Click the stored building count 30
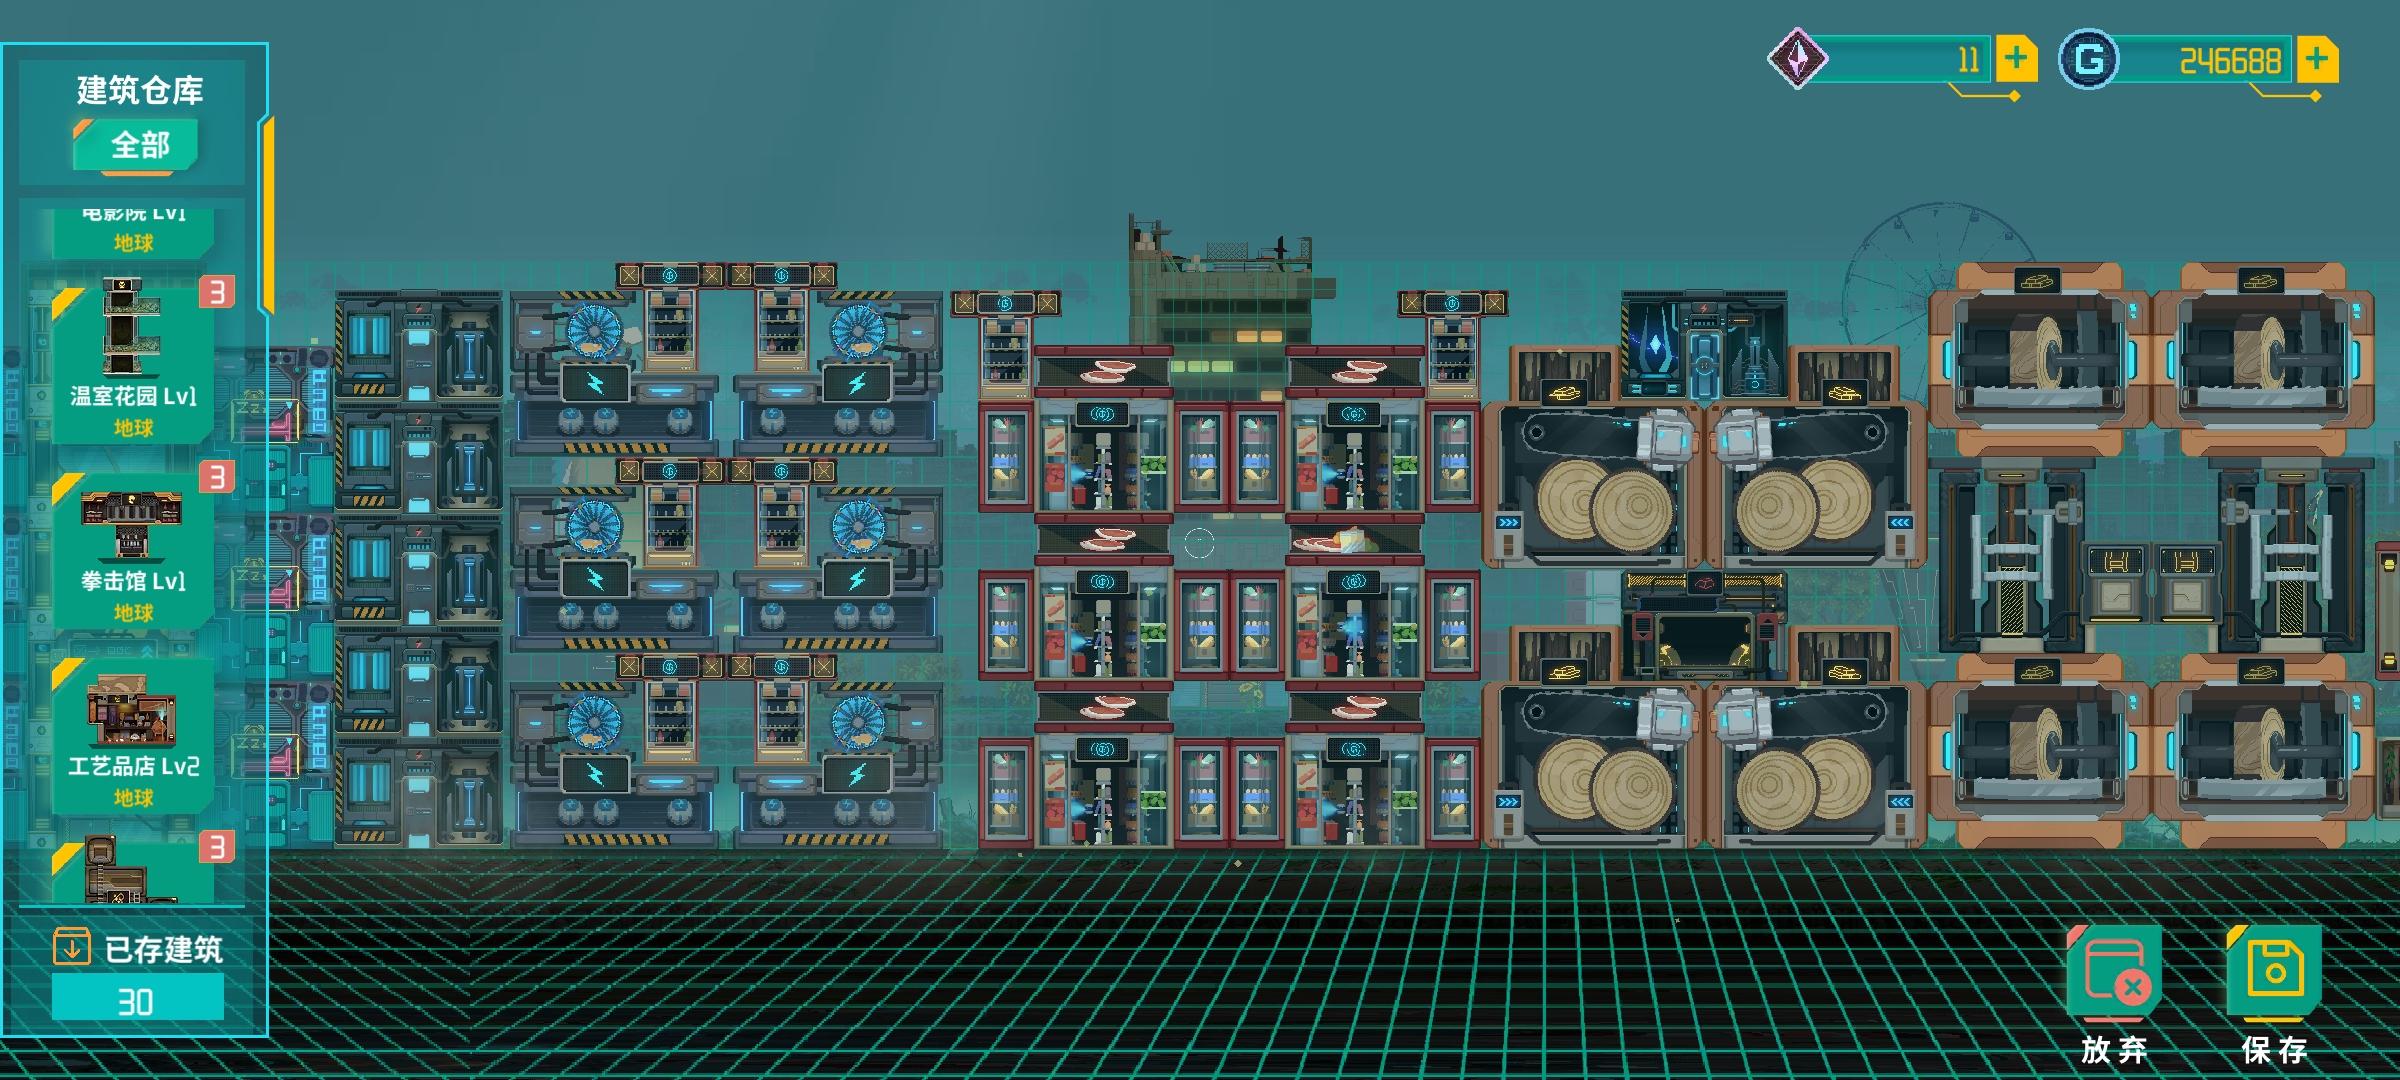Image resolution: width=2400 pixels, height=1080 pixels. click(x=137, y=1000)
